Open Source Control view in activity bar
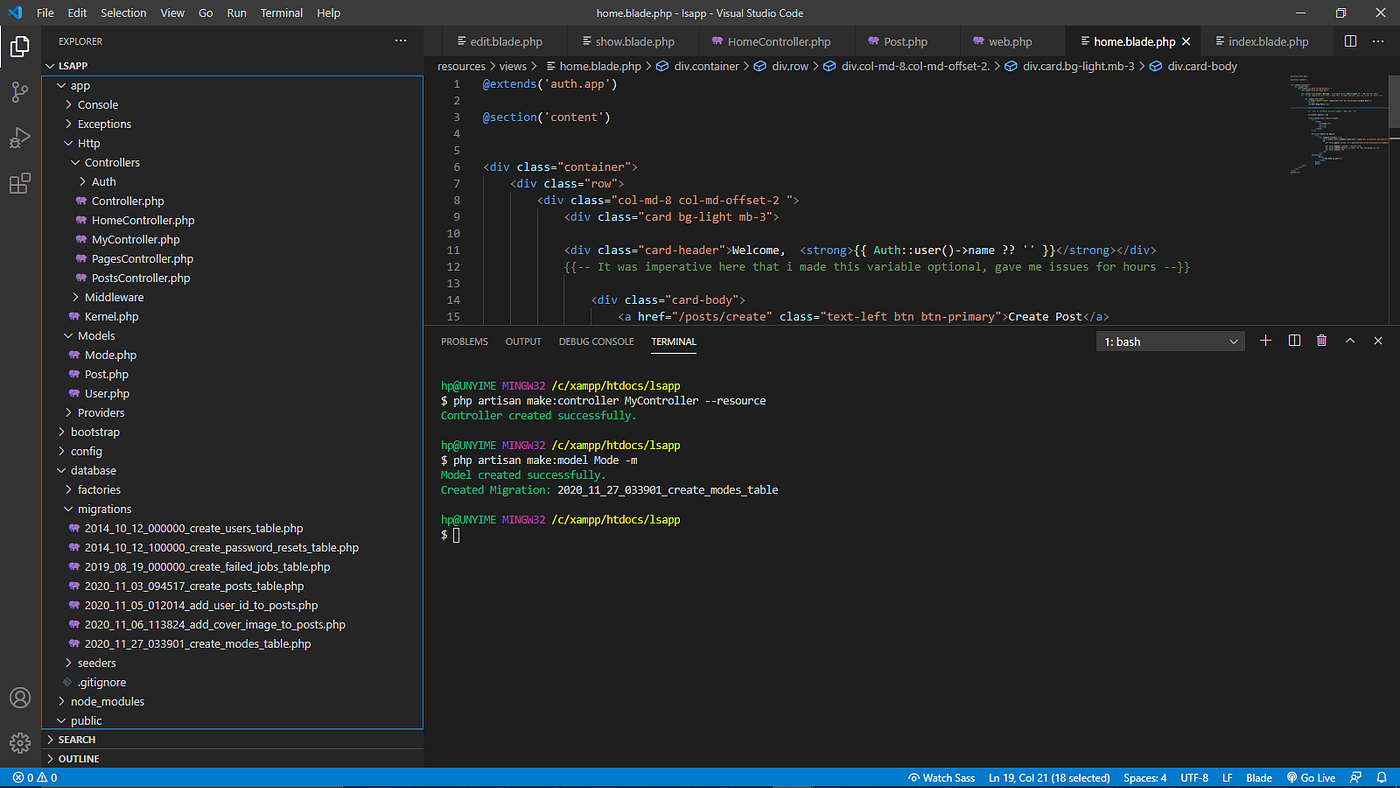1400x788 pixels. [20, 92]
